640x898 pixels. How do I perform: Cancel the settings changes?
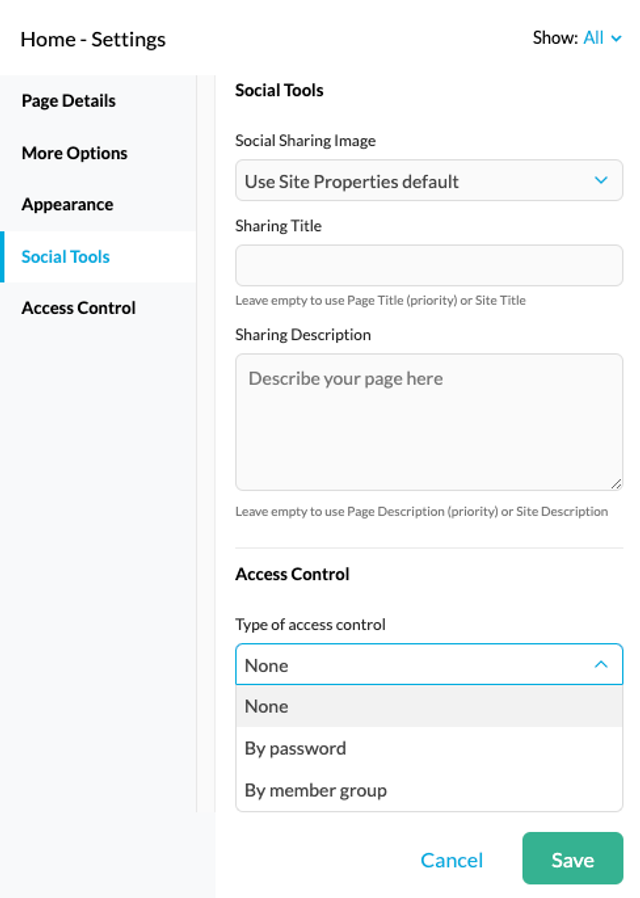click(452, 860)
